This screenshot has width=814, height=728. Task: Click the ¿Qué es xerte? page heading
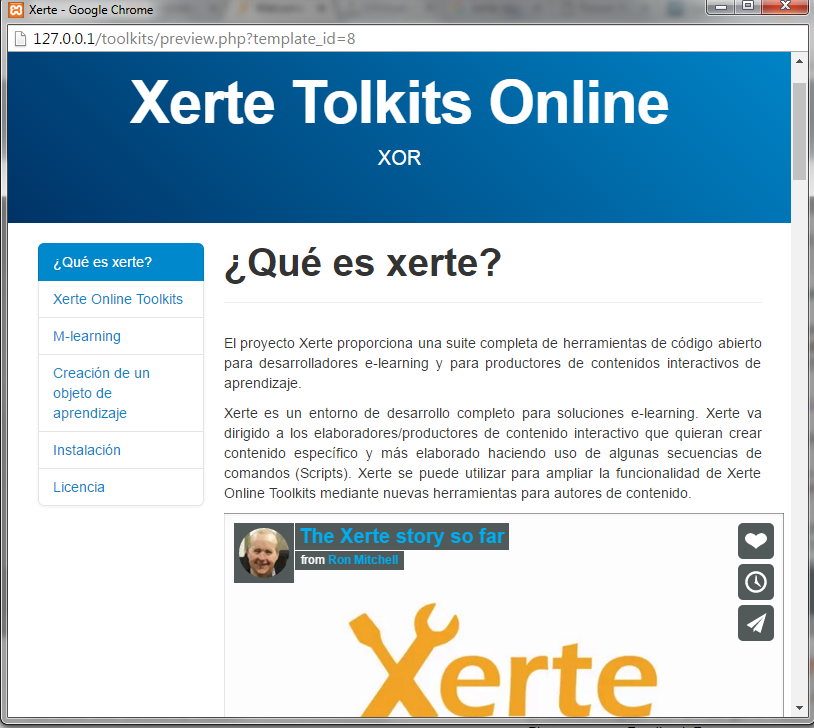tap(363, 264)
